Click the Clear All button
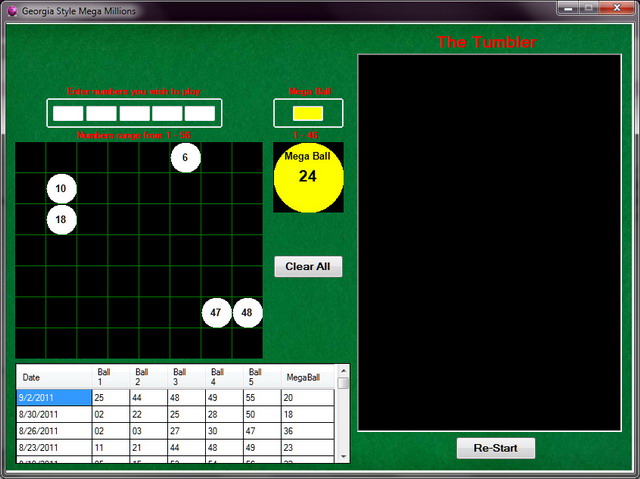The width and height of the screenshot is (640, 479). (x=308, y=266)
